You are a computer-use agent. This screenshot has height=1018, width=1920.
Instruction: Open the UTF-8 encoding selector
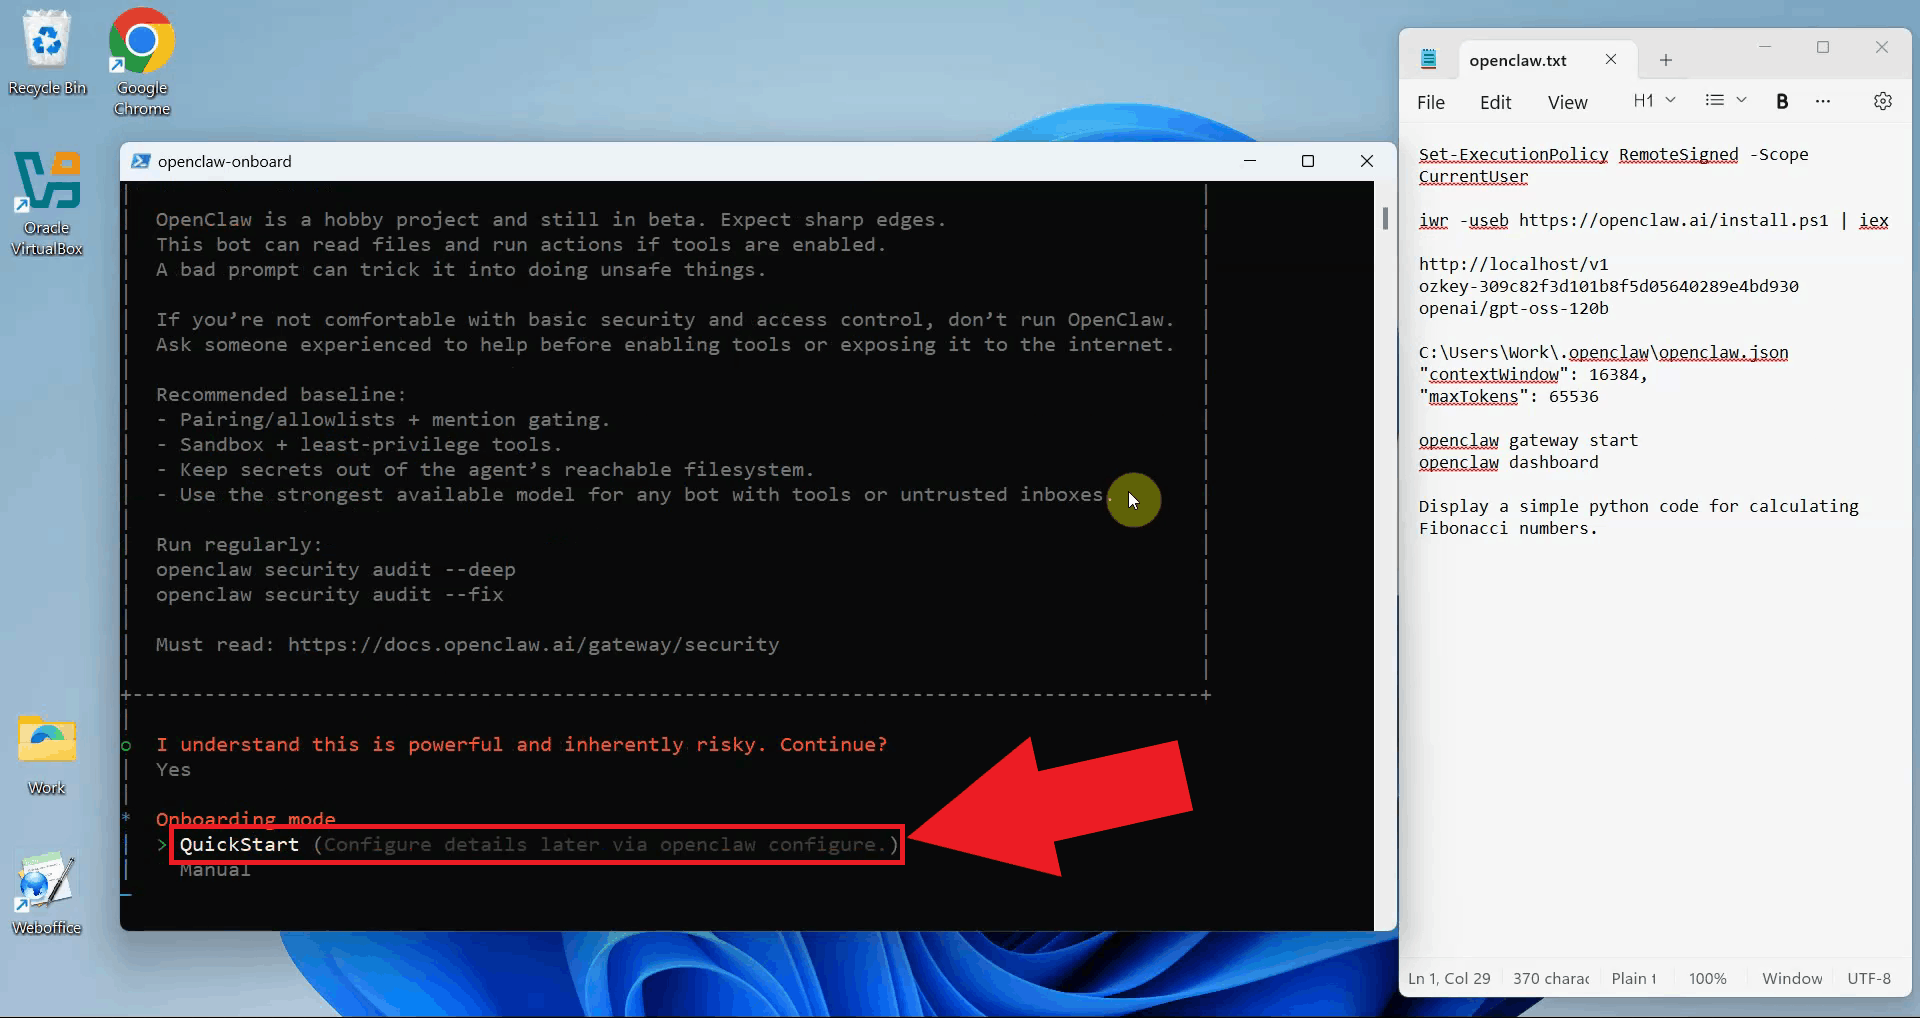[1868, 978]
